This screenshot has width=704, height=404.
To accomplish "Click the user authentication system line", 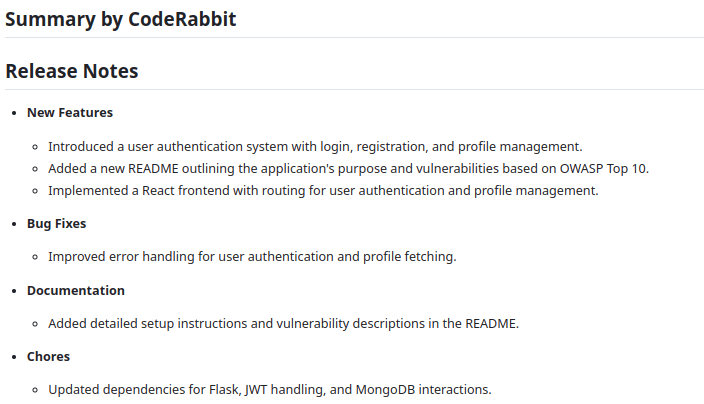I will (x=315, y=146).
